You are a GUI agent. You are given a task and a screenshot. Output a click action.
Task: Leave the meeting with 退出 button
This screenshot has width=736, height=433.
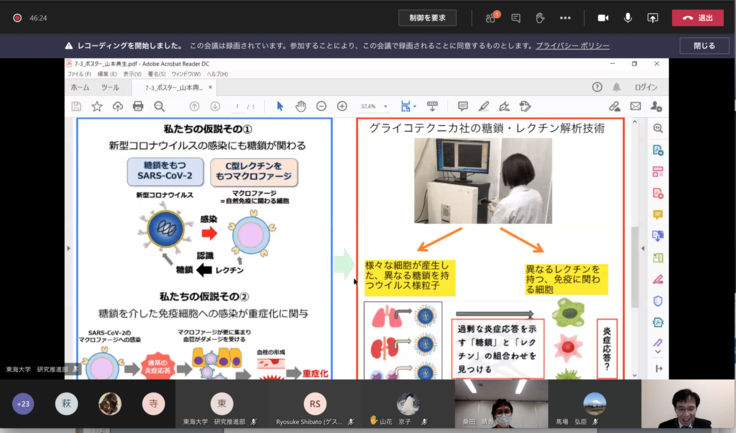tap(697, 18)
